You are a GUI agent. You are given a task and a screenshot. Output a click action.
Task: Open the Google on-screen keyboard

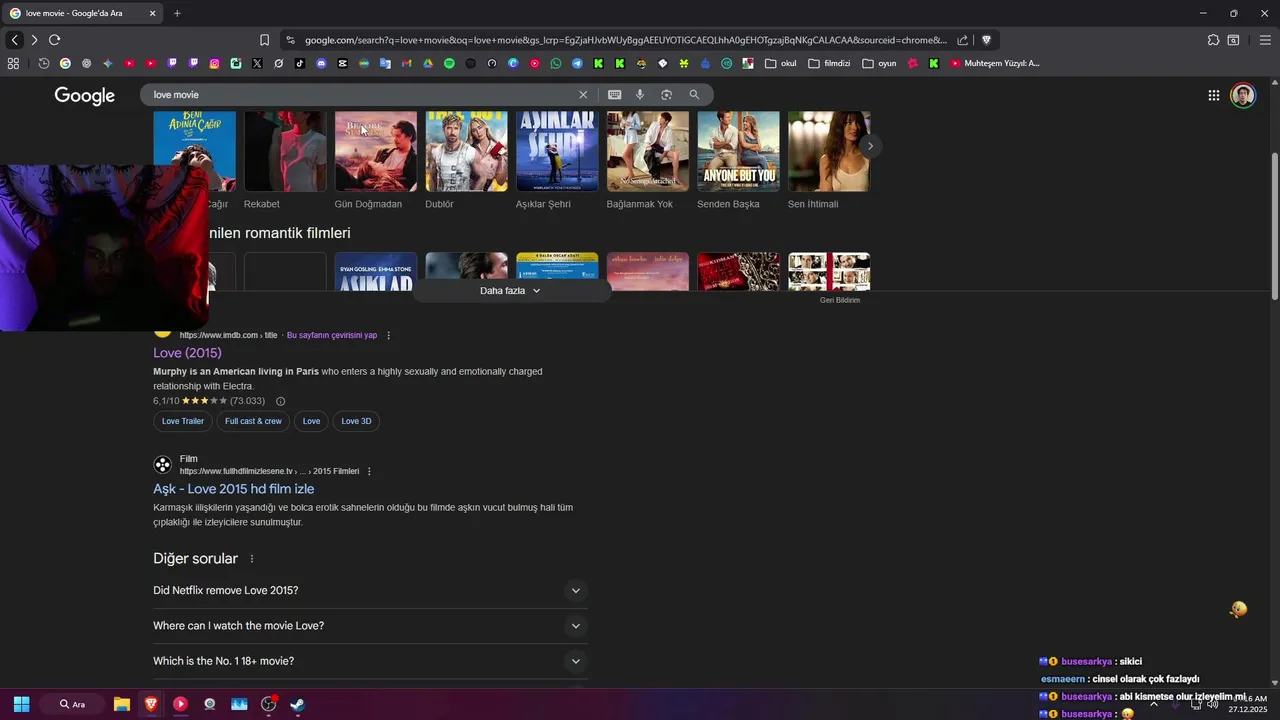tap(614, 95)
